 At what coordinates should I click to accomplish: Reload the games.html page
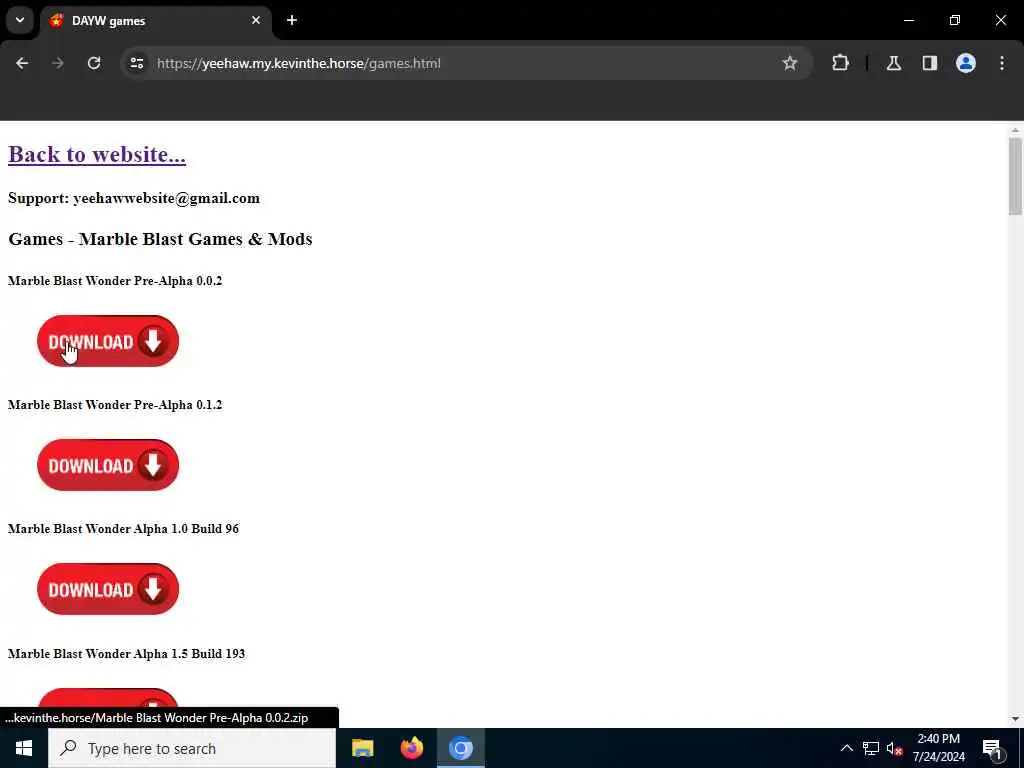click(x=94, y=63)
